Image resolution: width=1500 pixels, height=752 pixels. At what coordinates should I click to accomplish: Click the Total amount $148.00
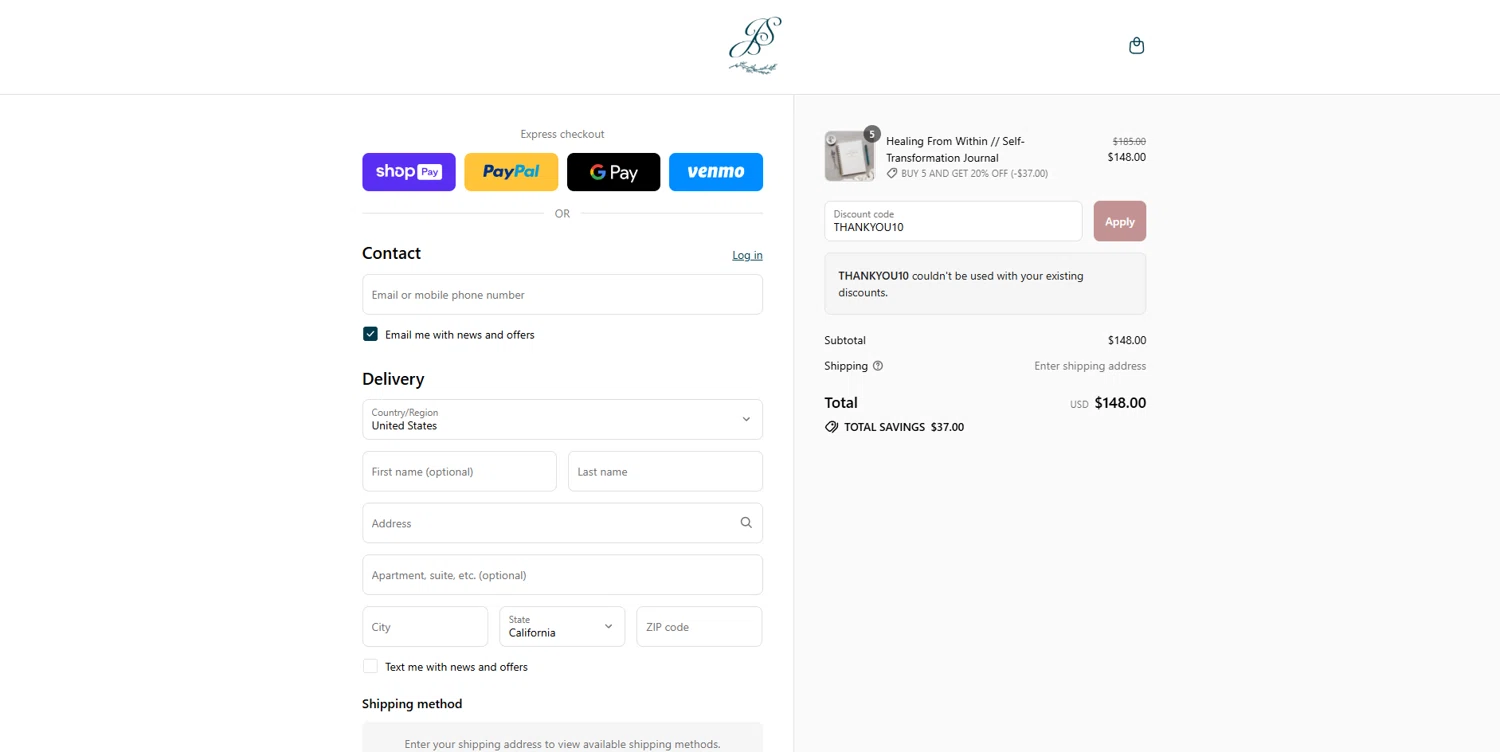1120,403
